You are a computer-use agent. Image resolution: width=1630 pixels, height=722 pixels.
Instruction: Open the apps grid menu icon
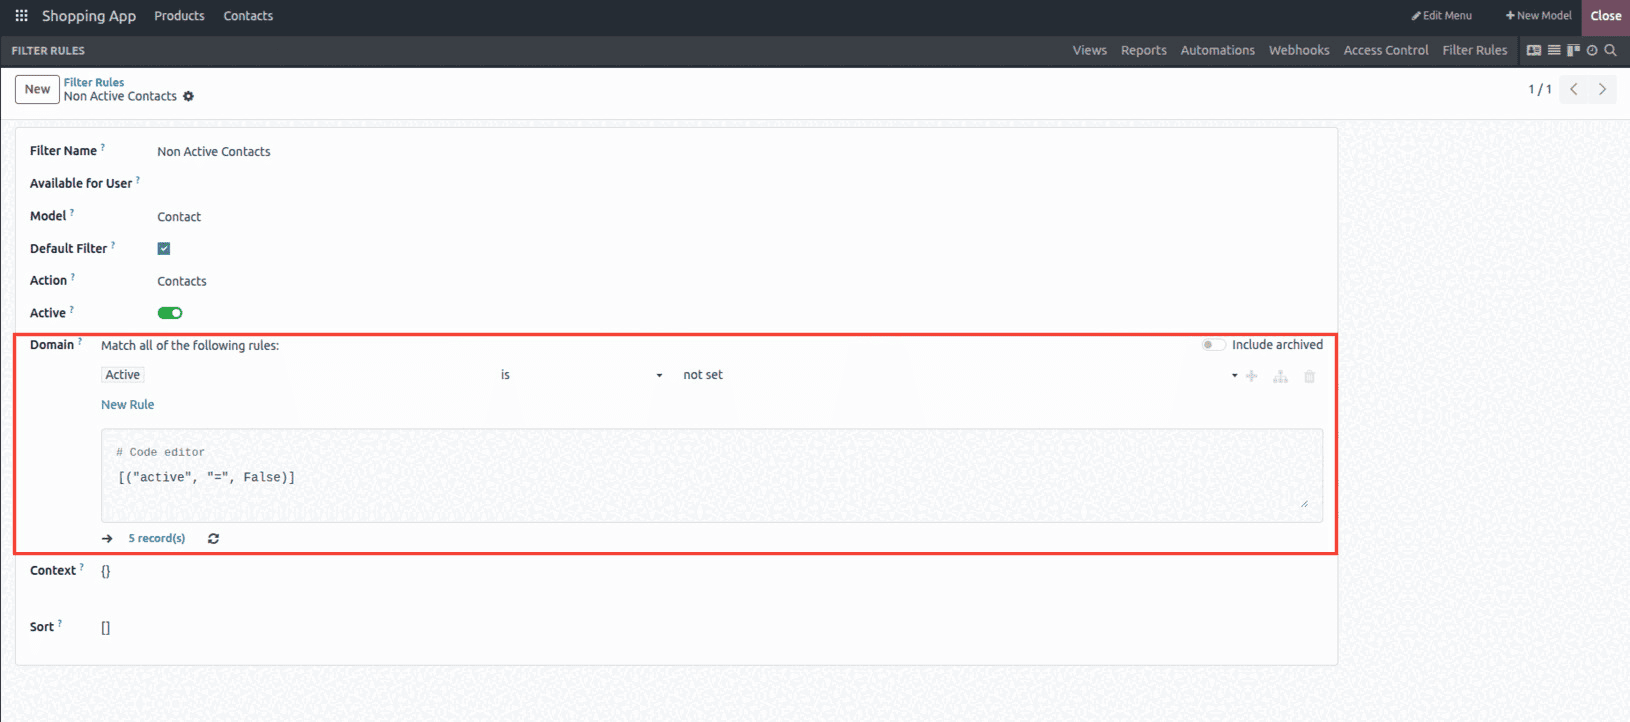pos(21,16)
